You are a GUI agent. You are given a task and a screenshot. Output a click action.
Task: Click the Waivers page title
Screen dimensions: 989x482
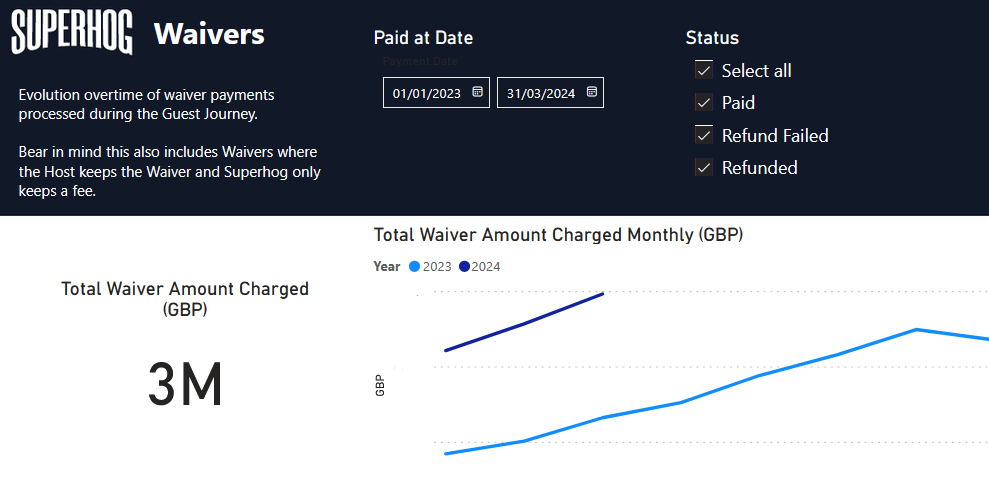[x=209, y=34]
